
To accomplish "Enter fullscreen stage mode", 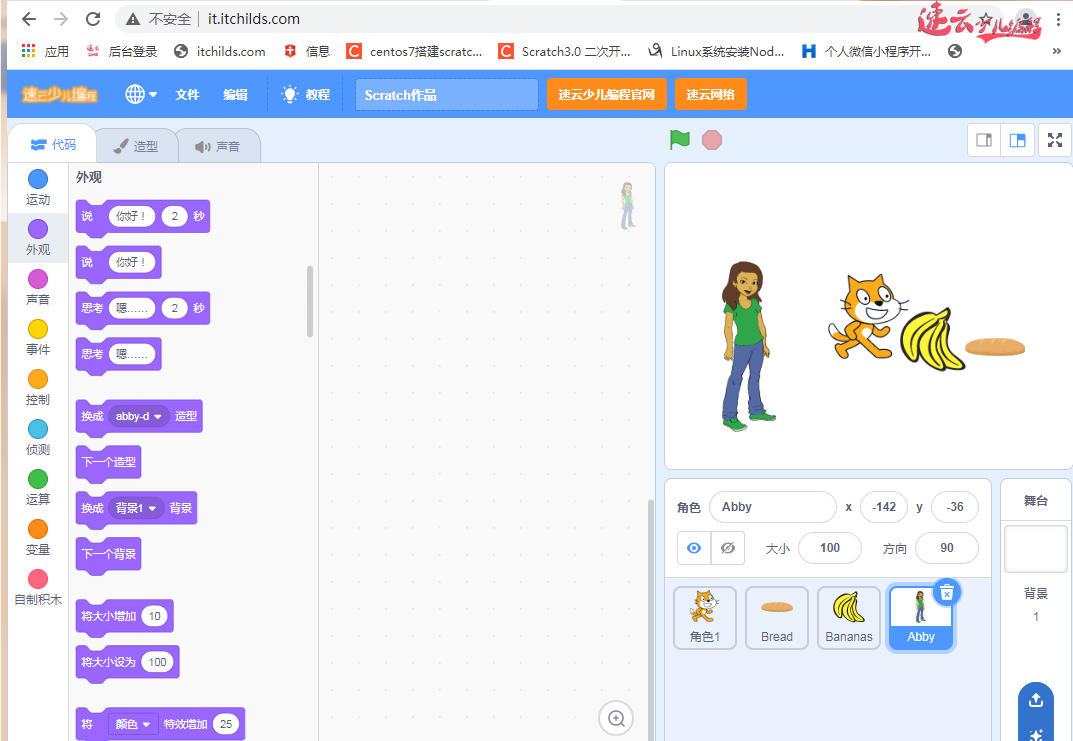I will pos(1054,141).
